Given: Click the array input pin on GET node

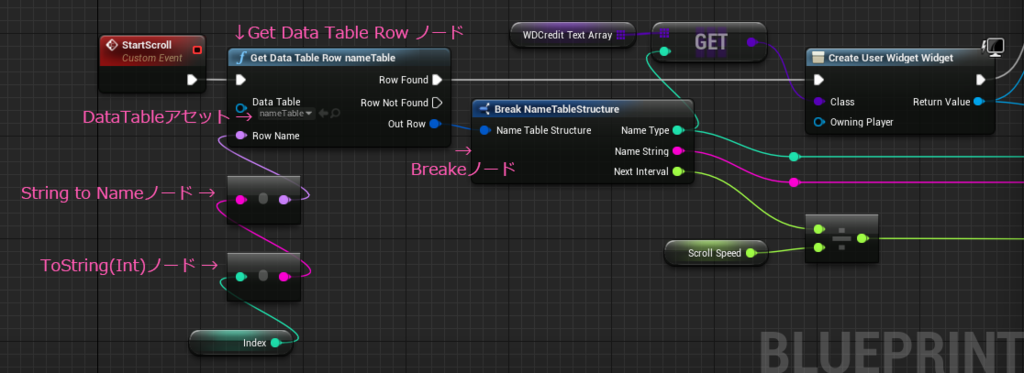Looking at the screenshot, I should pyautogui.click(x=664, y=33).
